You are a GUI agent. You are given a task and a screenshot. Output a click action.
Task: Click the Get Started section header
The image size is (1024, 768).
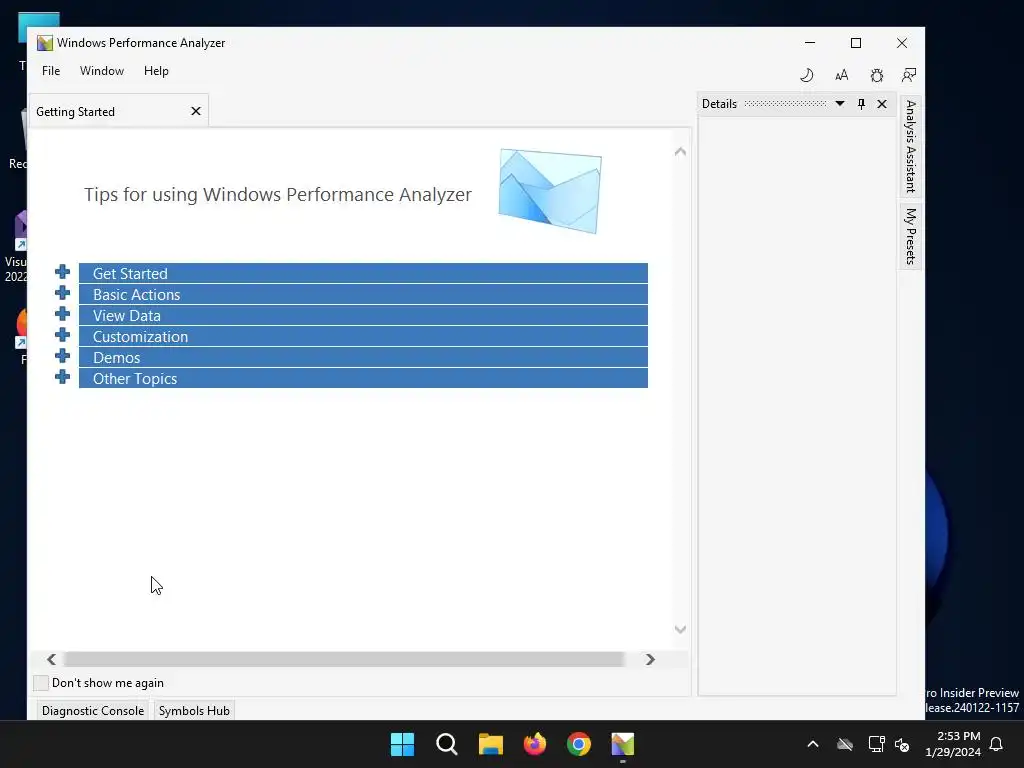363,273
